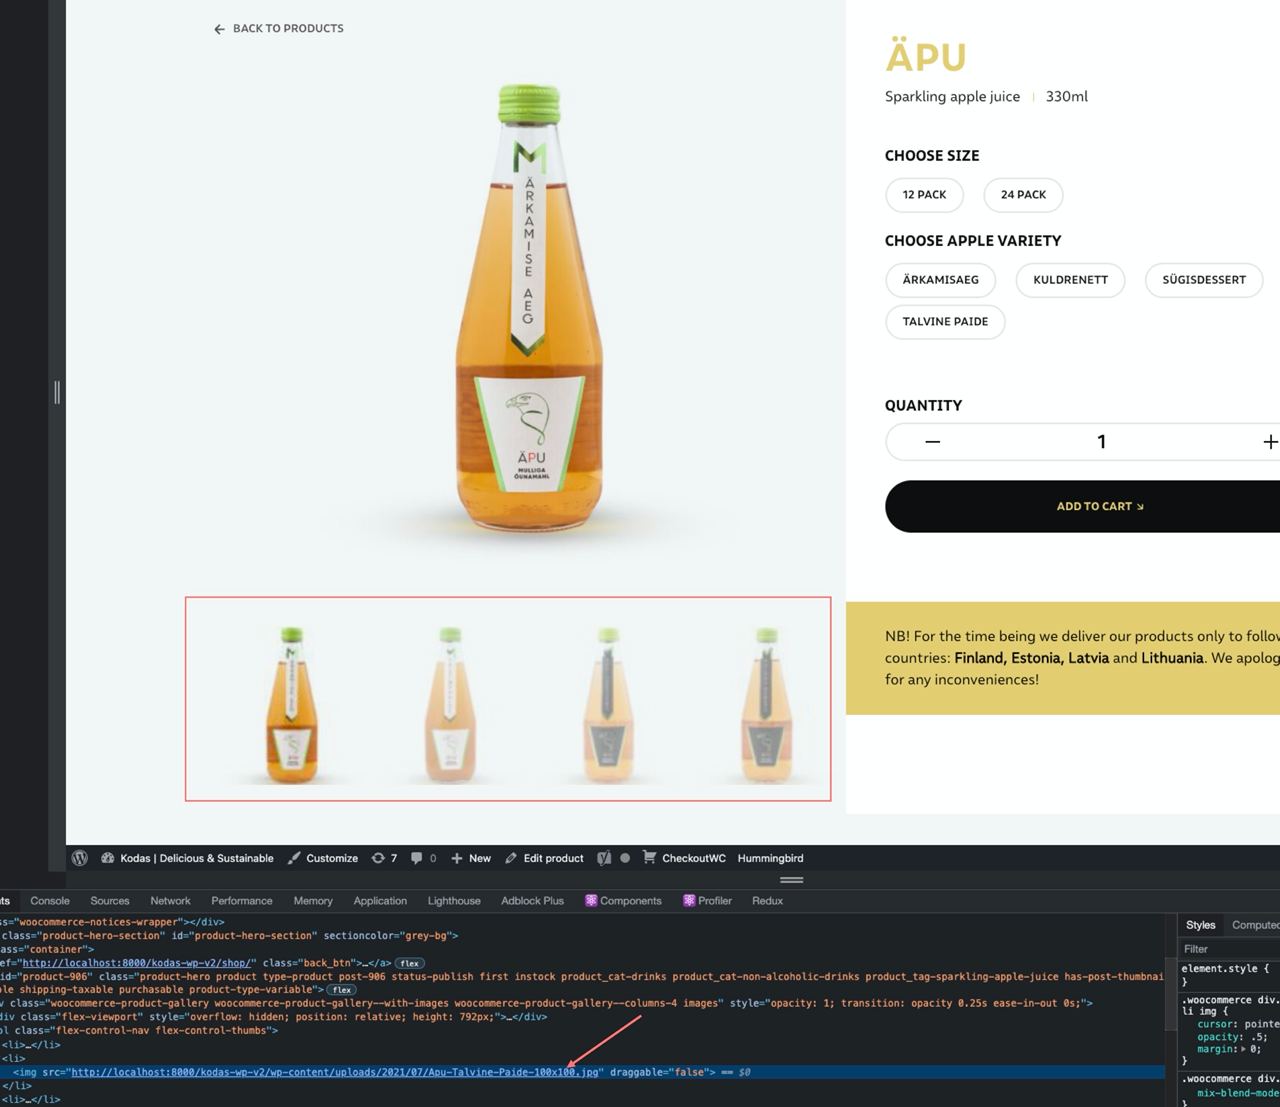The width and height of the screenshot is (1280, 1107).
Task: Grab the DevTools panel drag handle
Action: tap(792, 880)
